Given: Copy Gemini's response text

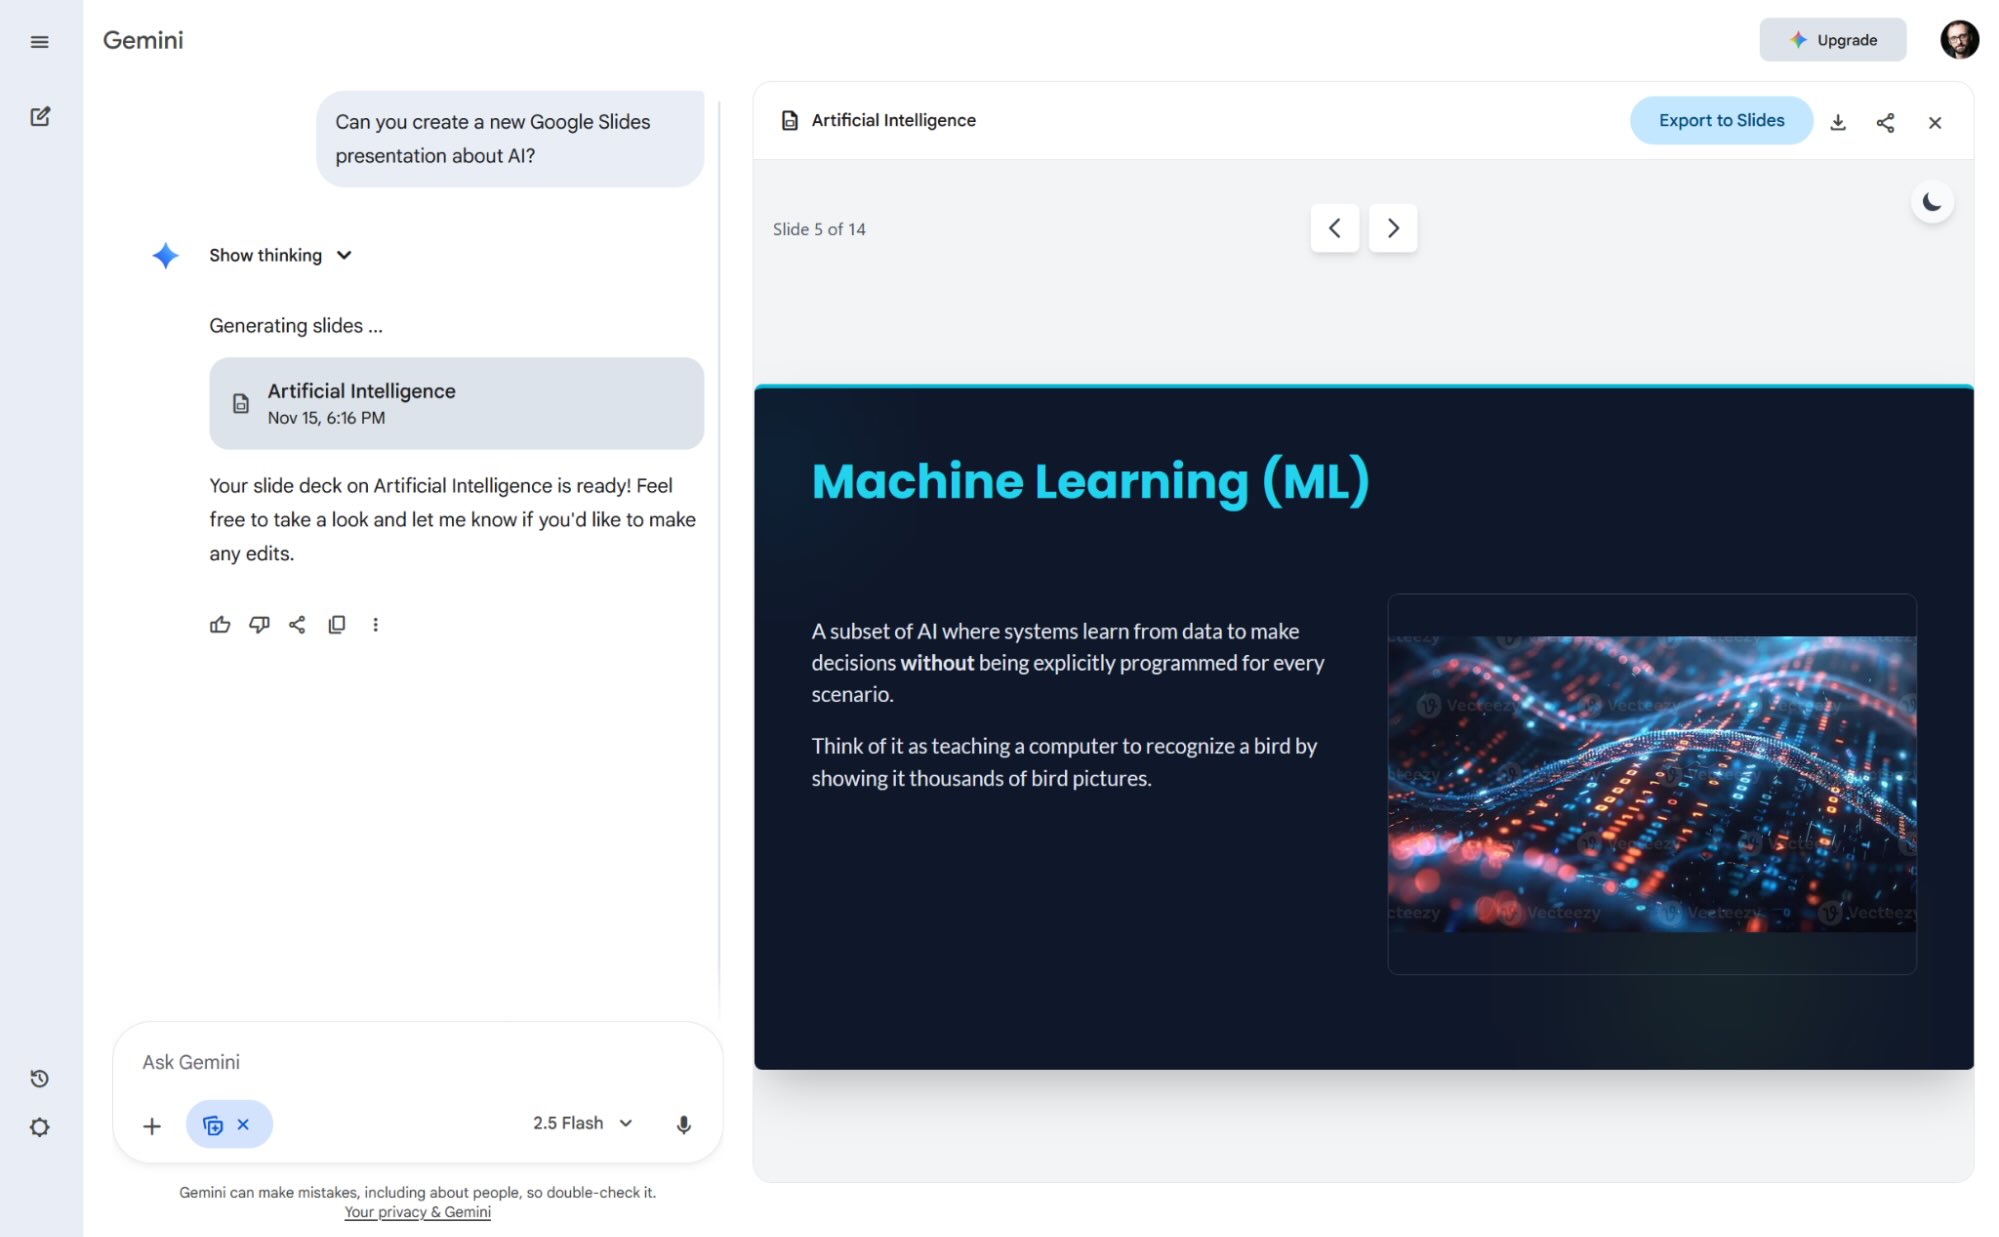Looking at the screenshot, I should [x=337, y=624].
